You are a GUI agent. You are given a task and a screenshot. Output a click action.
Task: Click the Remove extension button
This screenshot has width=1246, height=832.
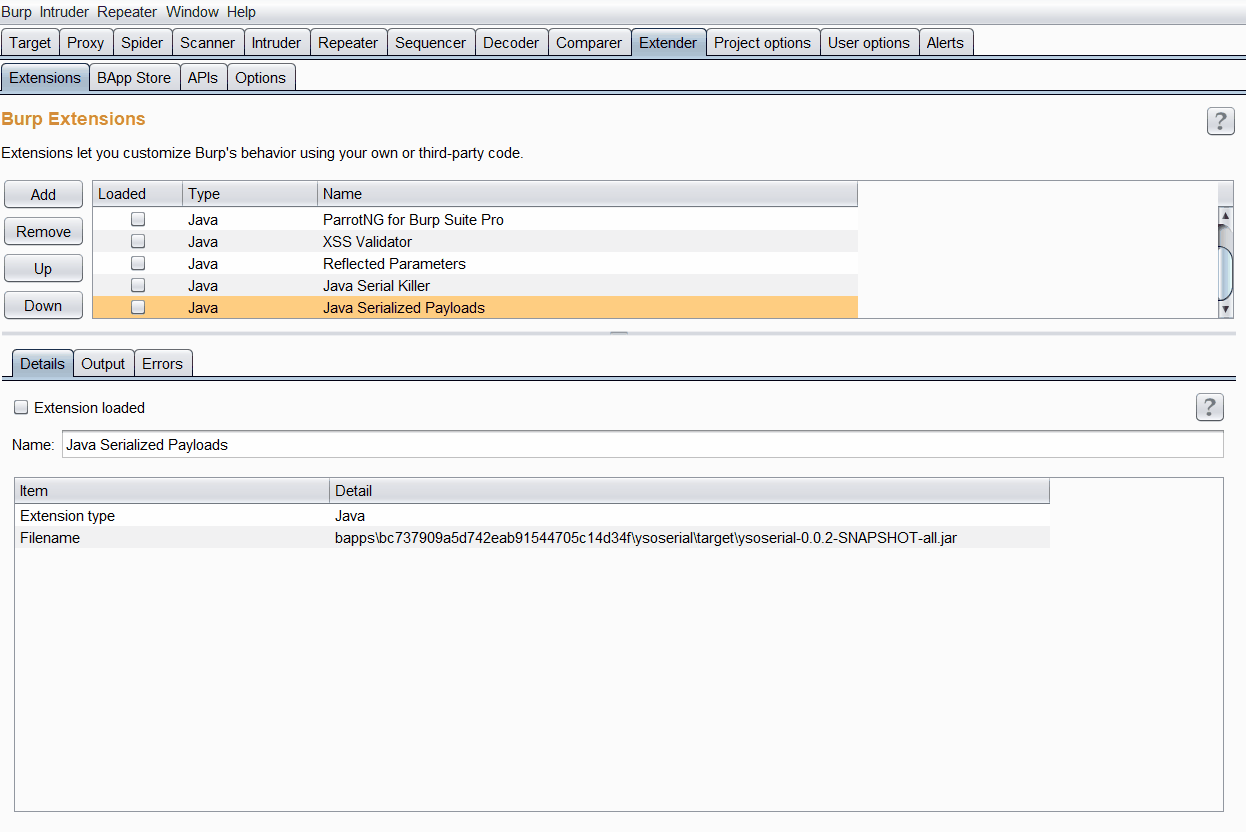pos(43,231)
